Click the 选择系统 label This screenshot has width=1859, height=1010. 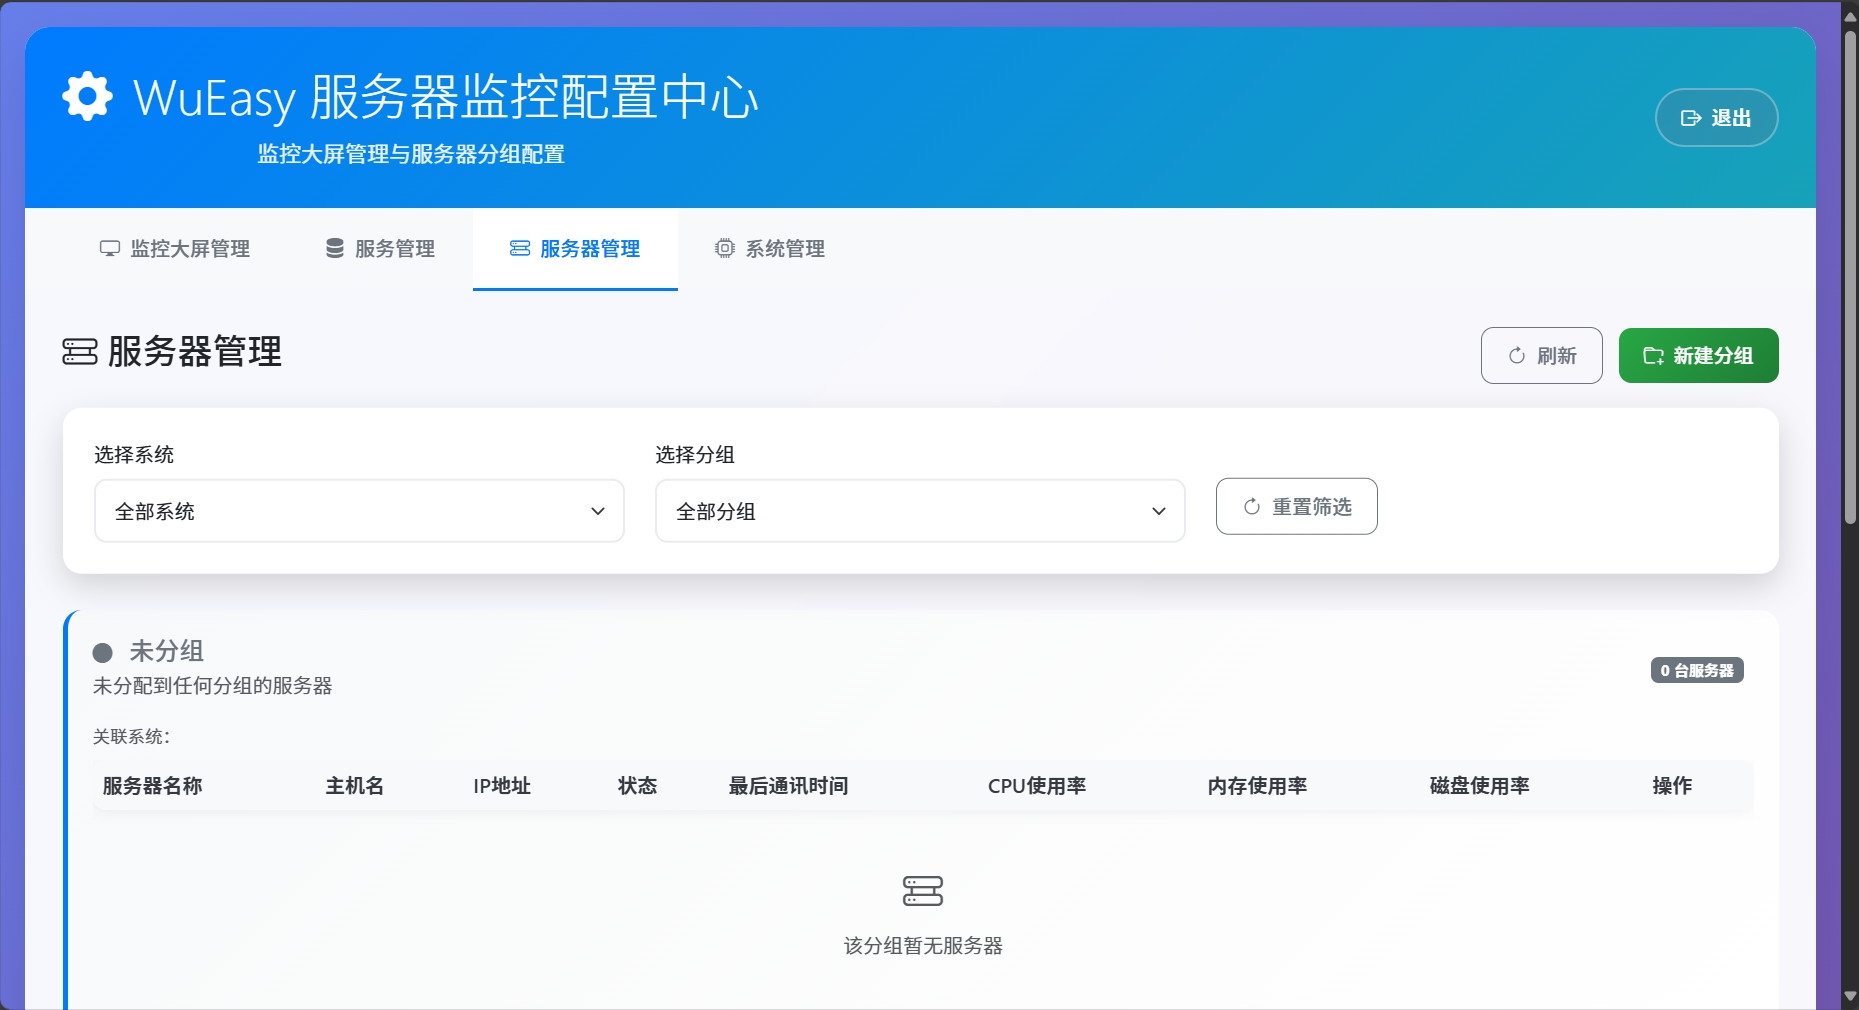tap(134, 455)
